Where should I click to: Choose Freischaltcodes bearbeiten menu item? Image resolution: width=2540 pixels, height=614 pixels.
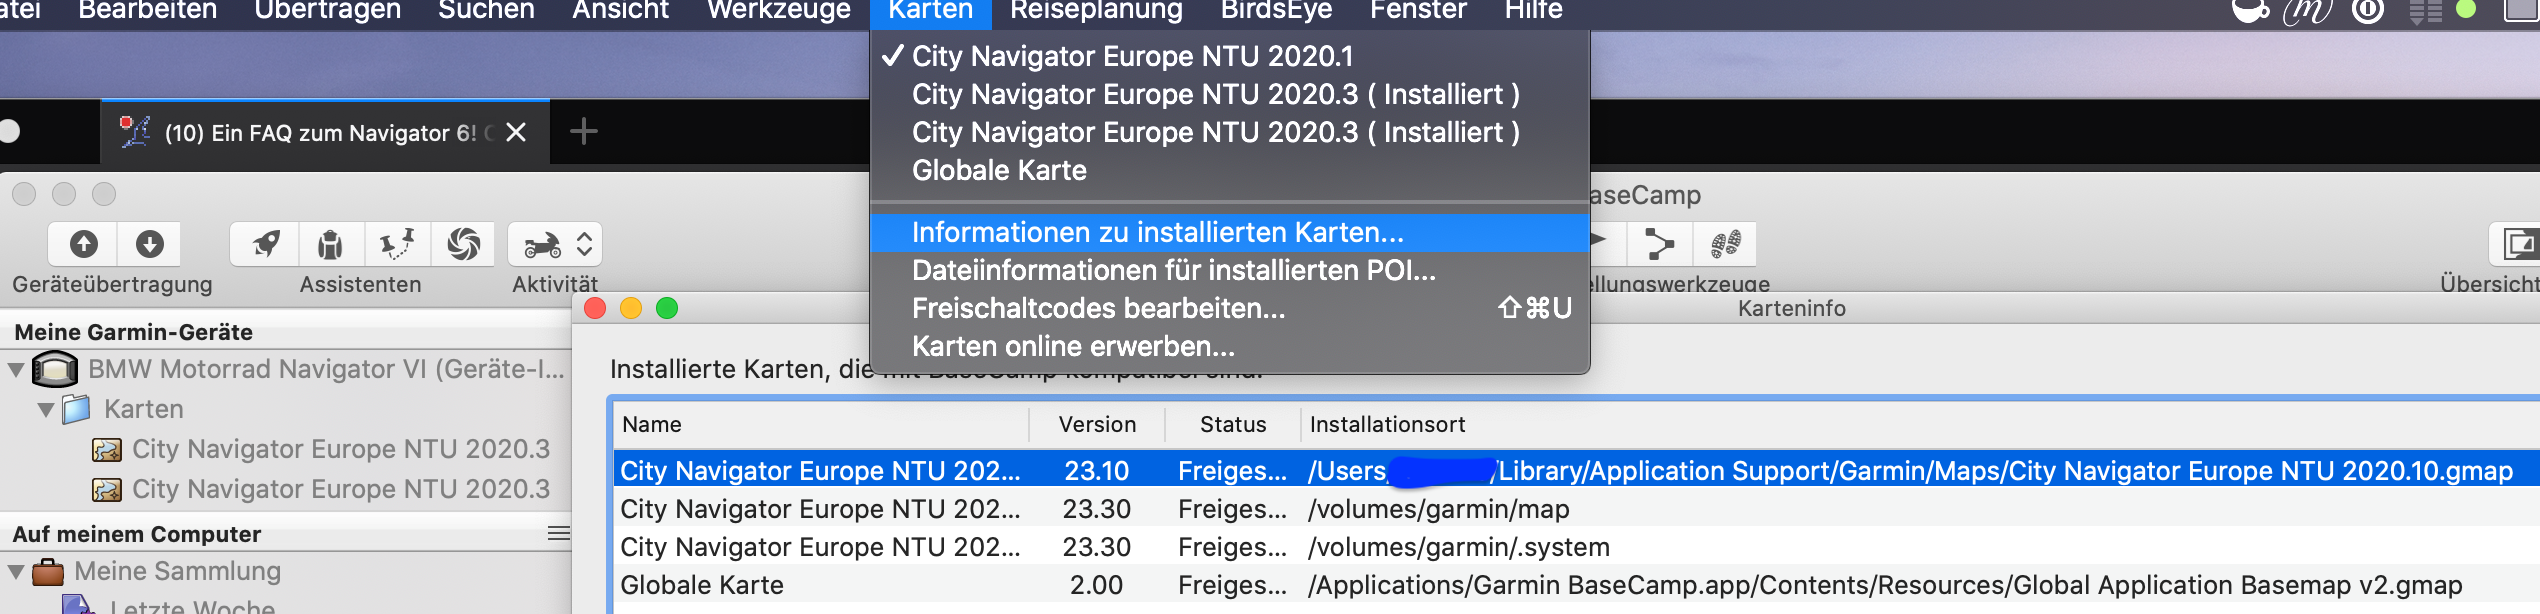point(1229,308)
